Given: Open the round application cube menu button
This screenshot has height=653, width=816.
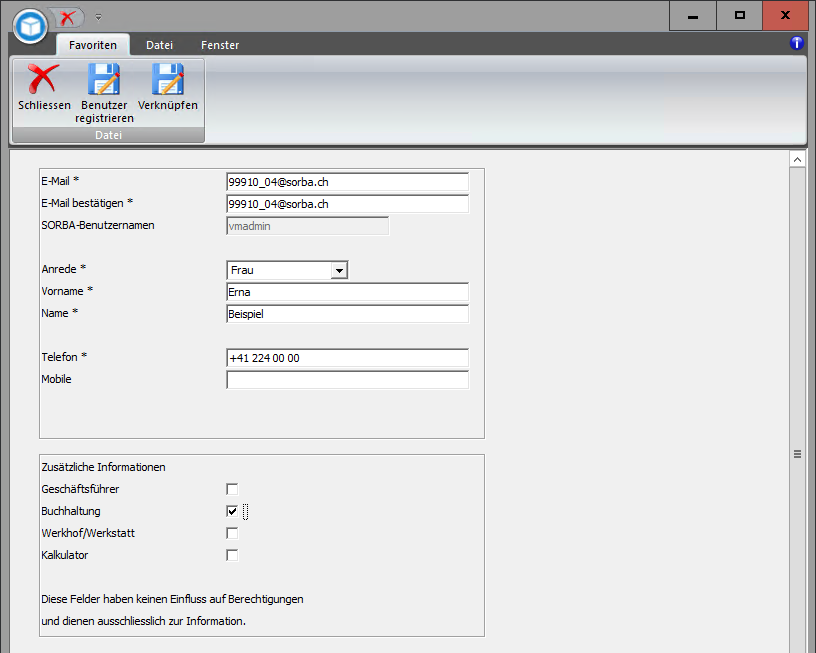Looking at the screenshot, I should tap(30, 26).
